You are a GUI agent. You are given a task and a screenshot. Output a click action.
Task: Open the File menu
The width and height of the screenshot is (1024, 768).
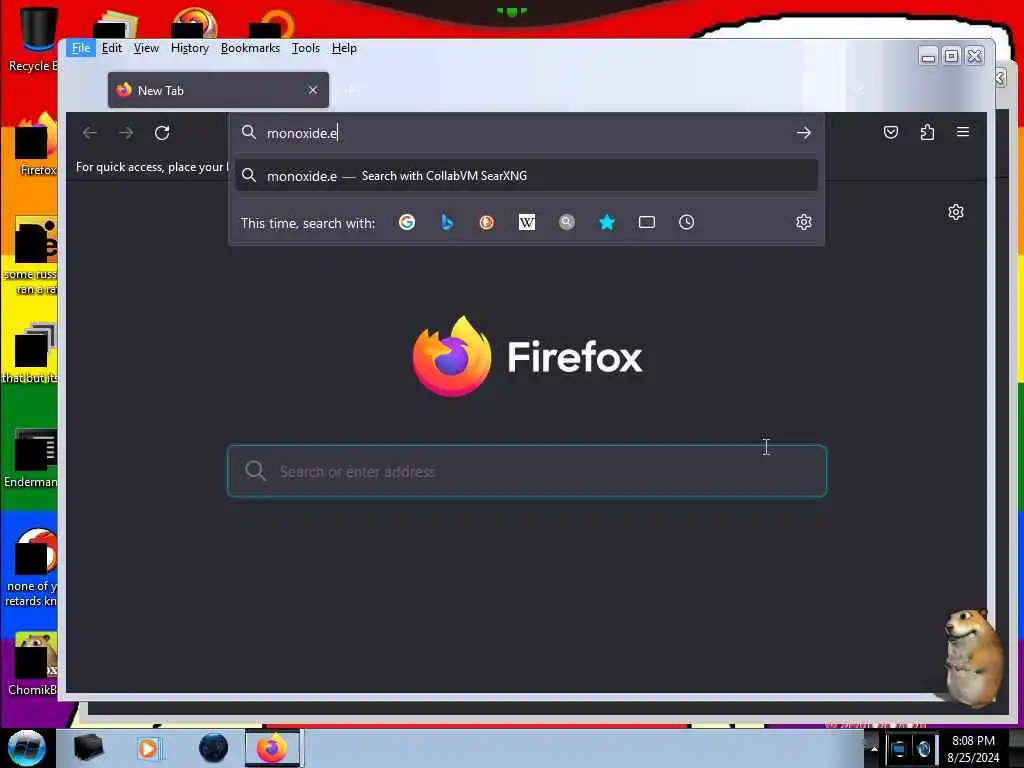pyautogui.click(x=81, y=48)
